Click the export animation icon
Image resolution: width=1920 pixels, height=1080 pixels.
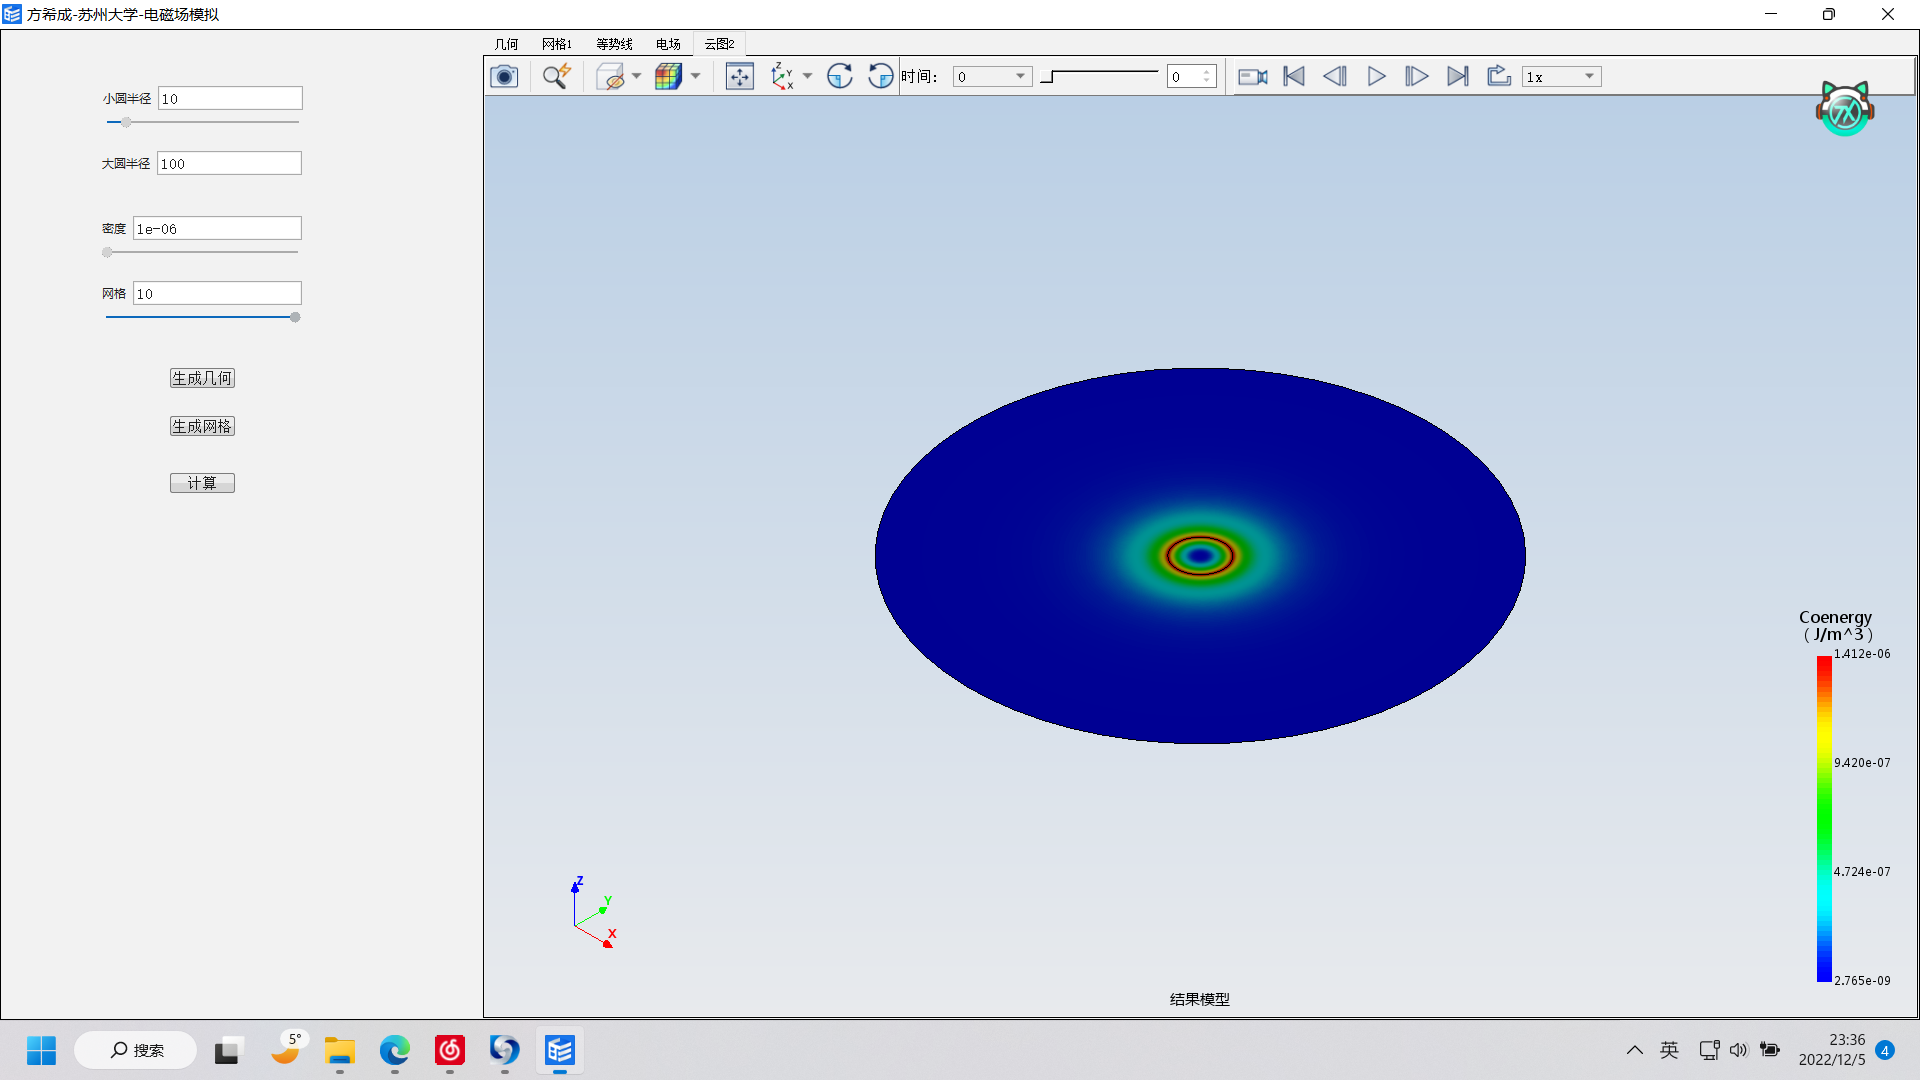tap(1498, 77)
